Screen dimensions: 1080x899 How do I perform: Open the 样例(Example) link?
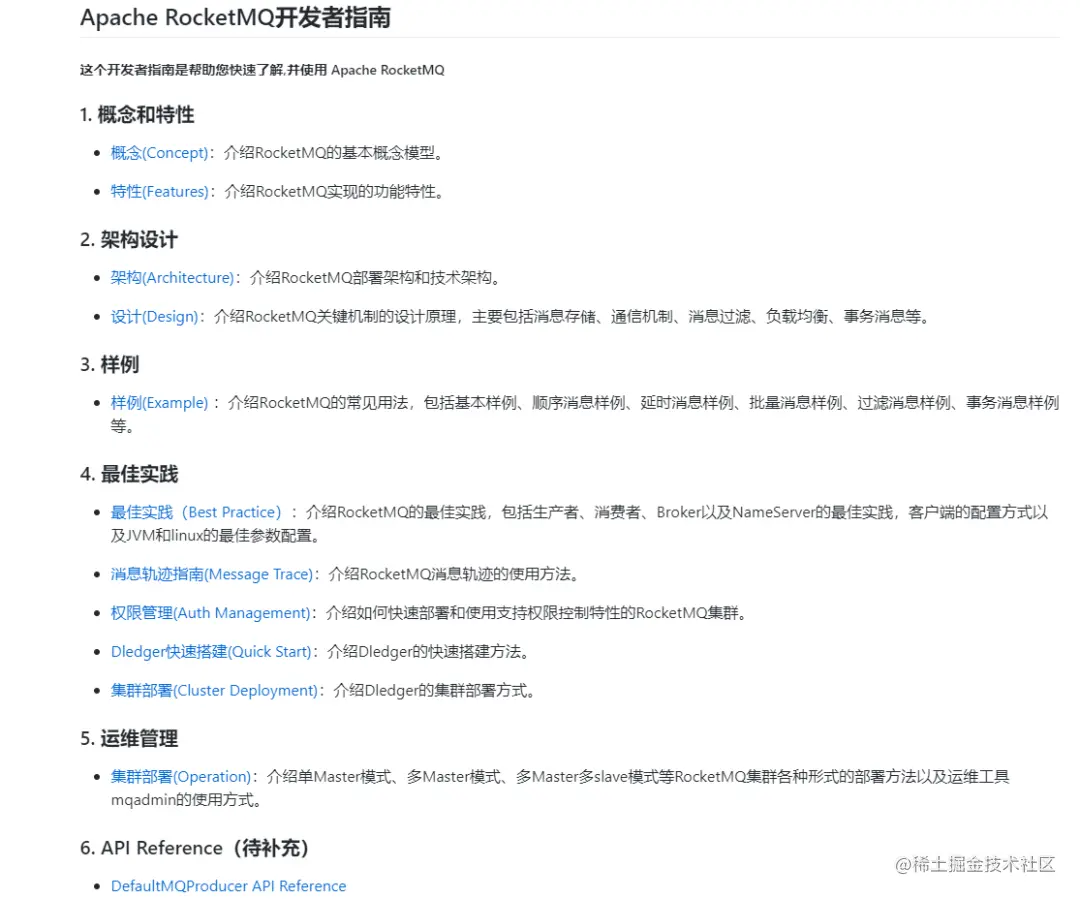[x=159, y=403]
